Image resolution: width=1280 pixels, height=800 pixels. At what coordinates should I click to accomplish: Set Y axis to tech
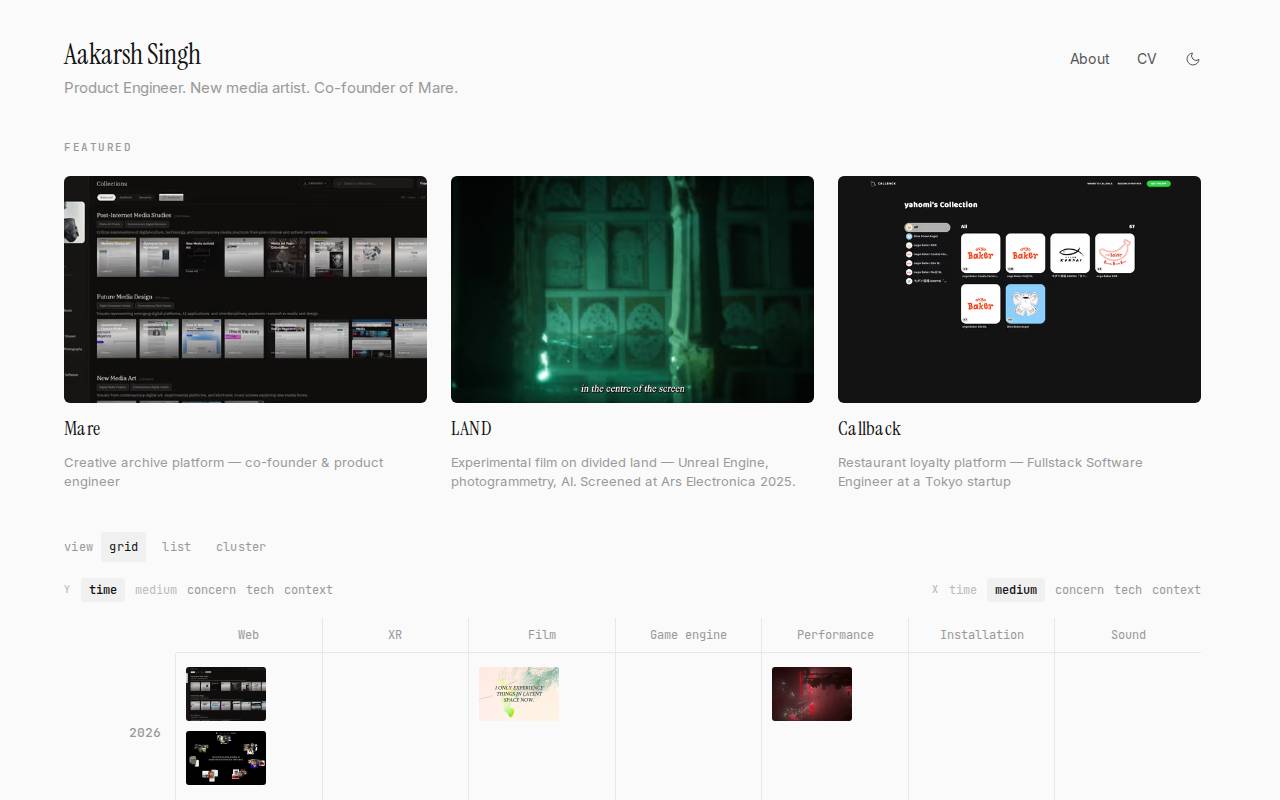260,590
